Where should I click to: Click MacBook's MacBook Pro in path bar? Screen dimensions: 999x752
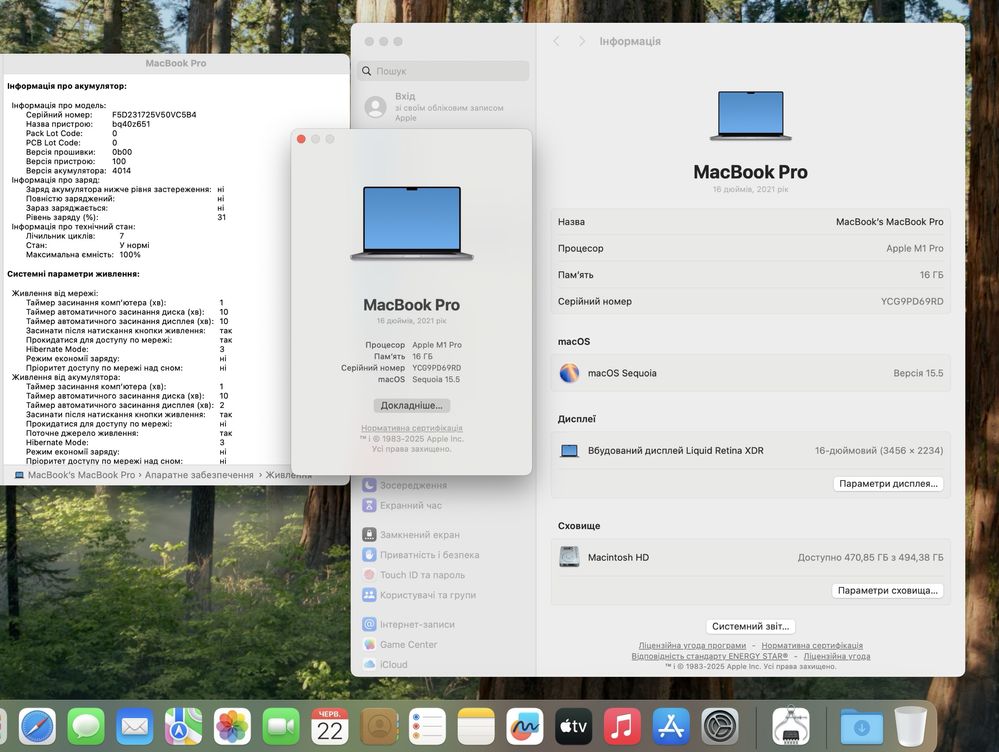(x=81, y=475)
